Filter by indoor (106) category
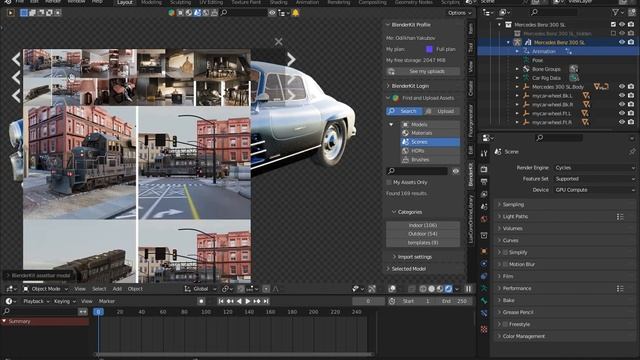 423,225
